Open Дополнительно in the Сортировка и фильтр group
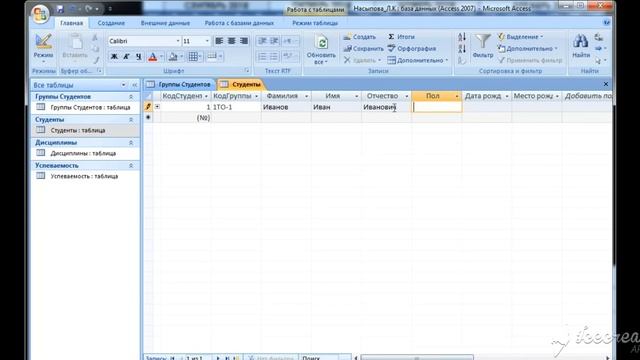 coord(527,49)
